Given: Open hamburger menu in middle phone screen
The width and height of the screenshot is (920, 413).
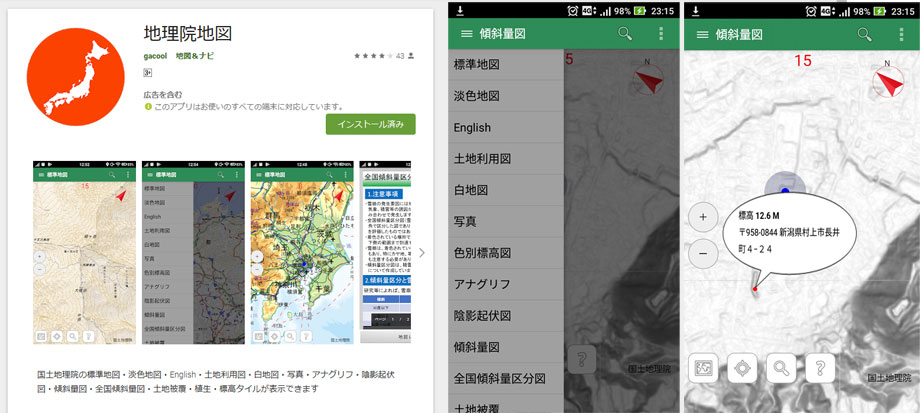Looking at the screenshot, I should pyautogui.click(x=466, y=34).
